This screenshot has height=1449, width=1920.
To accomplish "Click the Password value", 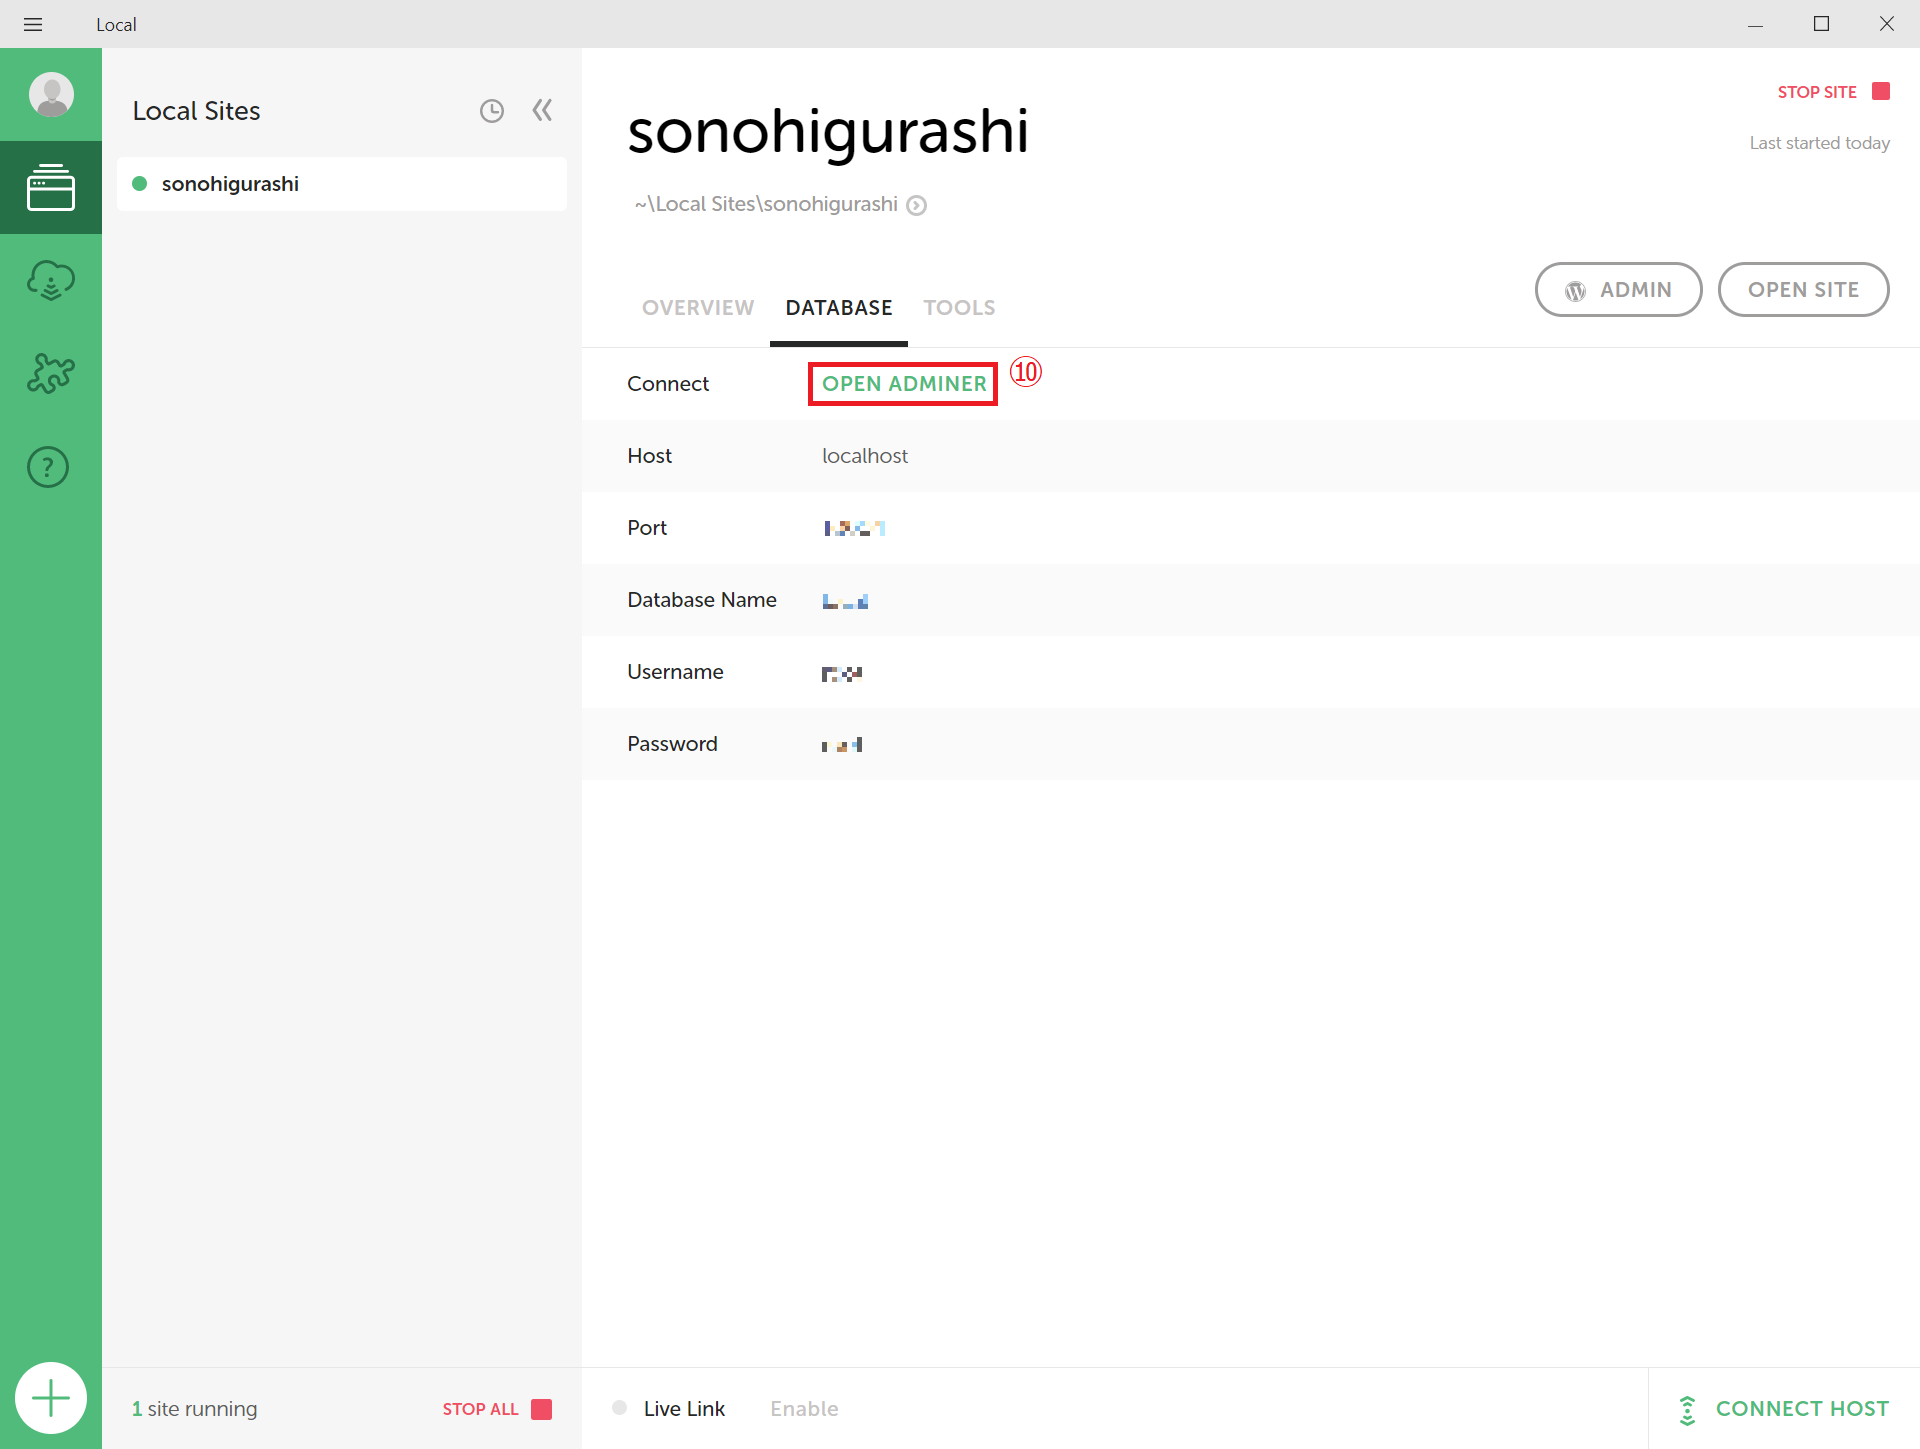I will click(x=842, y=745).
